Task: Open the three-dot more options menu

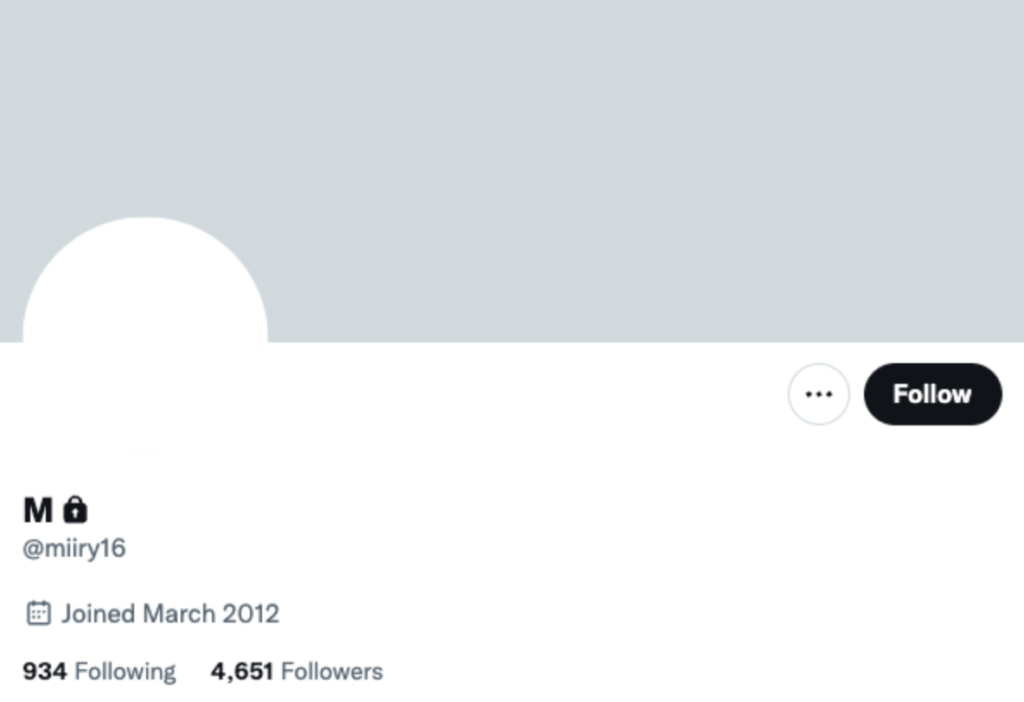Action: click(x=818, y=394)
